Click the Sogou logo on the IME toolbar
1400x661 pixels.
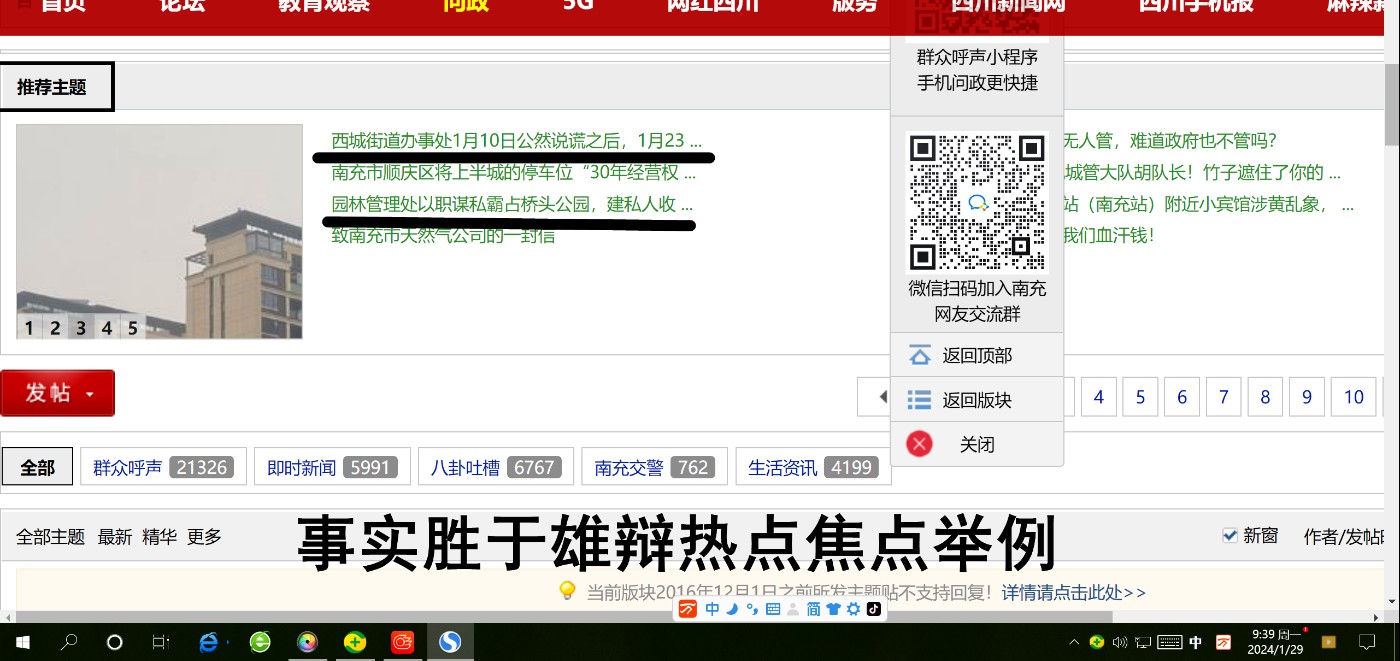[x=688, y=609]
